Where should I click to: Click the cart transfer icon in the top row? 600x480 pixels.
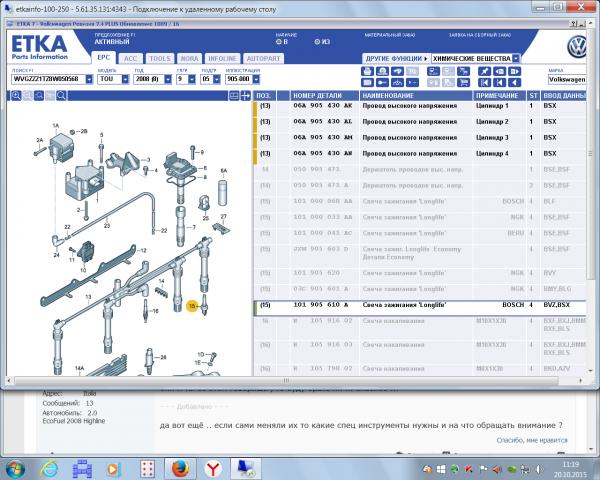point(463,71)
